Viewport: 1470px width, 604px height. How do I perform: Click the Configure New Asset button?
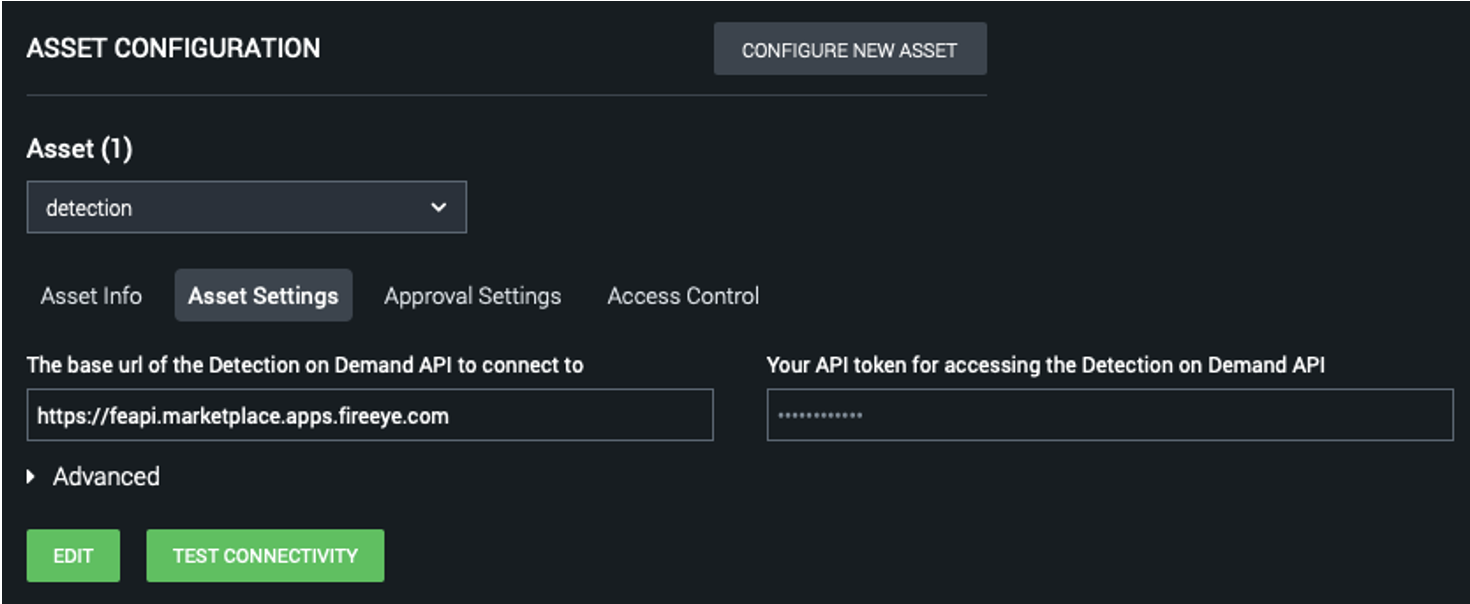pos(849,50)
